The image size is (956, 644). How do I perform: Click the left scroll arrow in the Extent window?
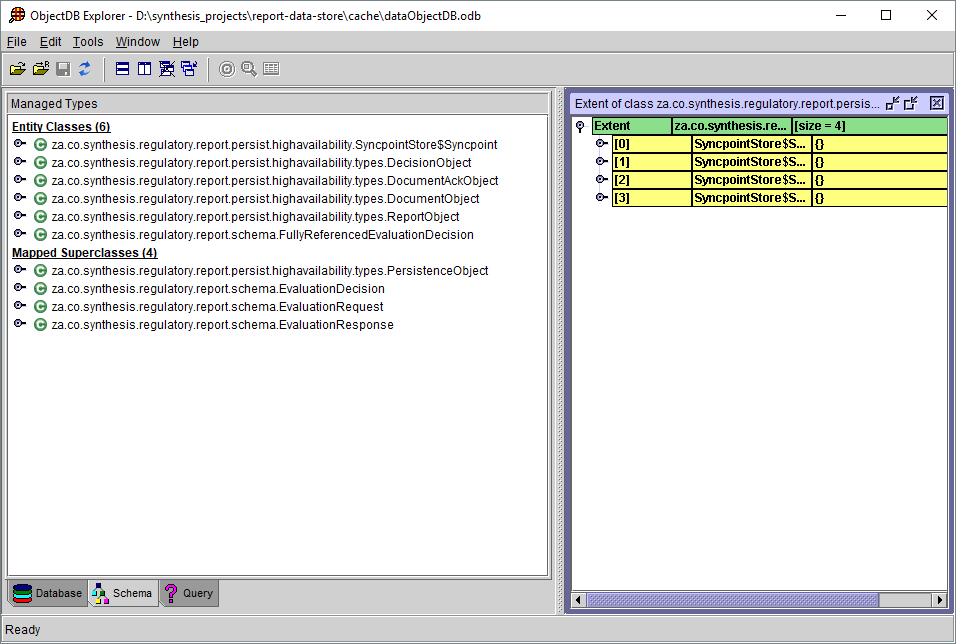[579, 600]
